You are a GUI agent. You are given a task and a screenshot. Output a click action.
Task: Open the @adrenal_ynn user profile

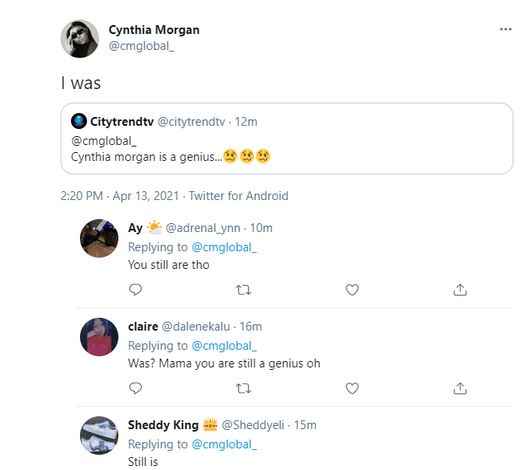(203, 228)
